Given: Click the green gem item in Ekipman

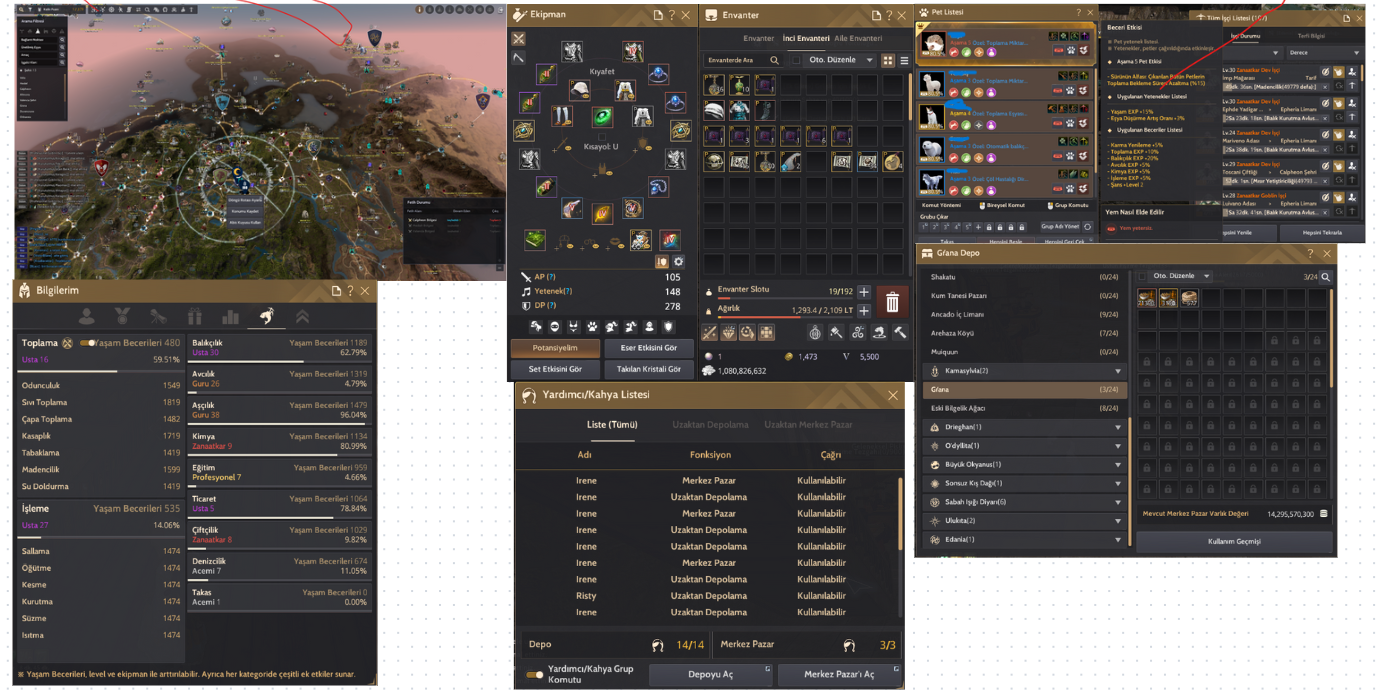Looking at the screenshot, I should pos(602,117).
